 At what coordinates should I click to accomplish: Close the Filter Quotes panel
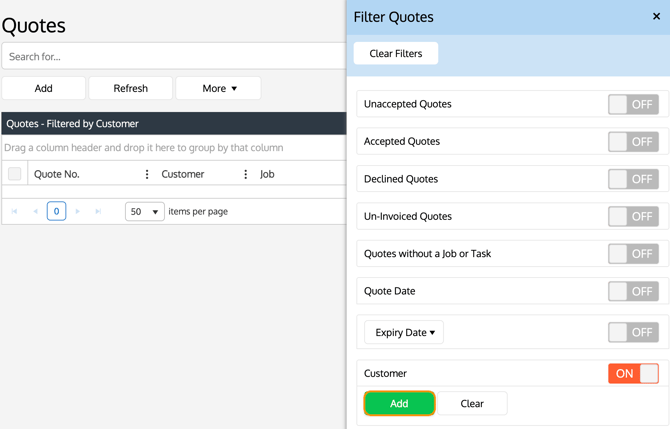pyautogui.click(x=656, y=17)
